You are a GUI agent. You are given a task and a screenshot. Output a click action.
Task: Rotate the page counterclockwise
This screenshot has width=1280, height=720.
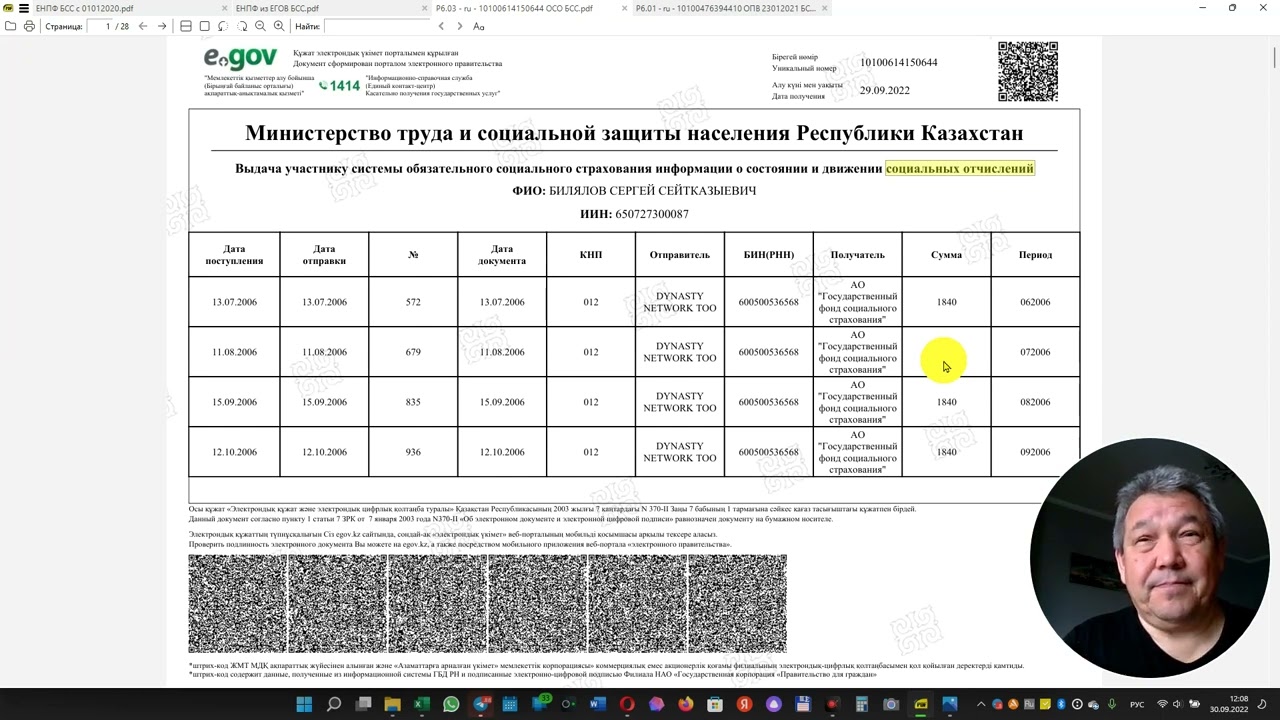point(223,26)
